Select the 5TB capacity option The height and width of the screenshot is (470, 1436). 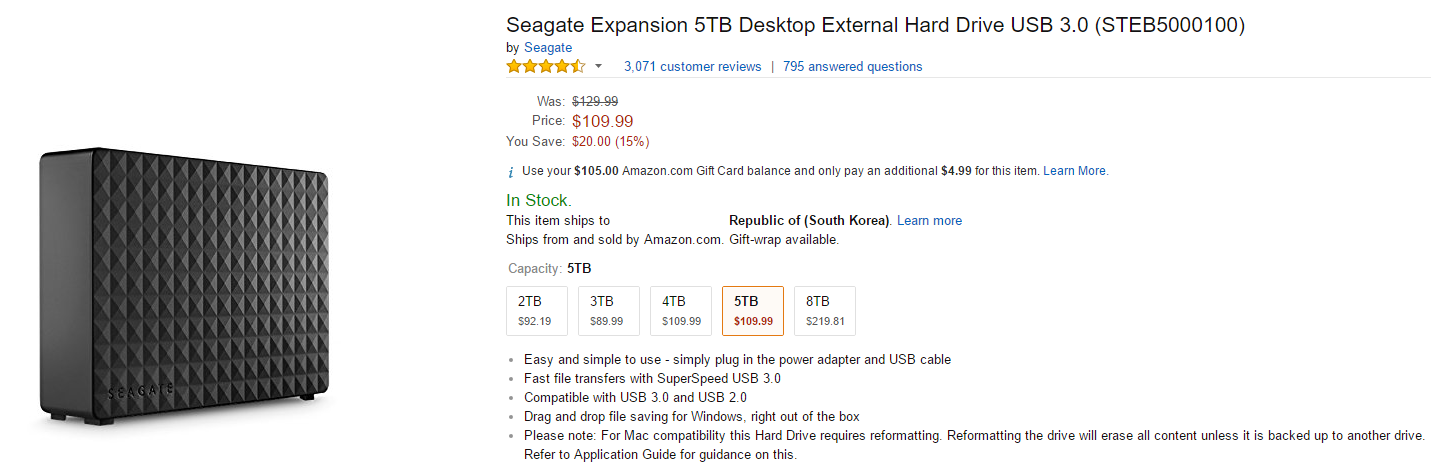(753, 311)
